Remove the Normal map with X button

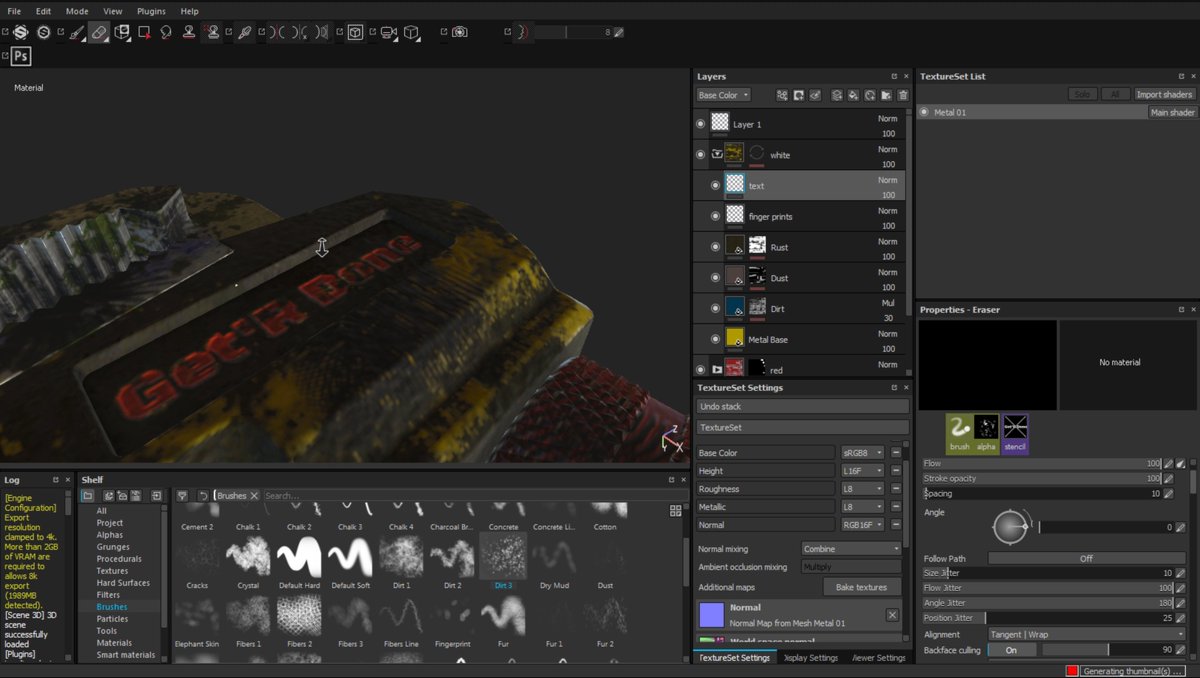click(892, 615)
